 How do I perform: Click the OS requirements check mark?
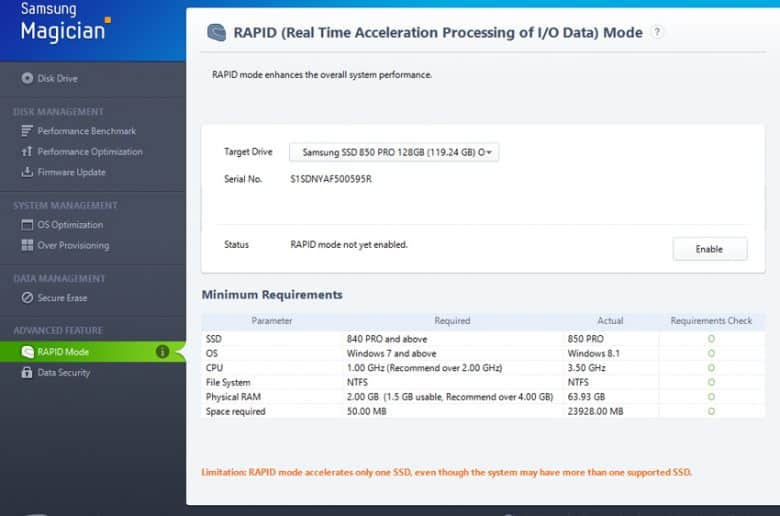(711, 353)
